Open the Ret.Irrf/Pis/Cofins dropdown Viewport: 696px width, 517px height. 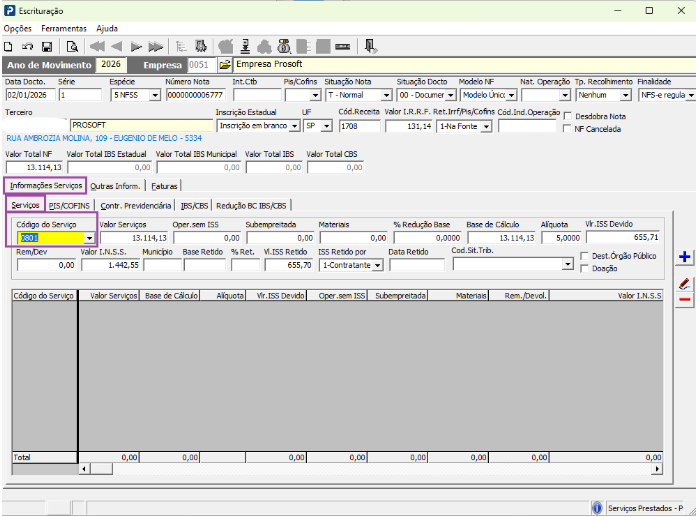click(486, 126)
